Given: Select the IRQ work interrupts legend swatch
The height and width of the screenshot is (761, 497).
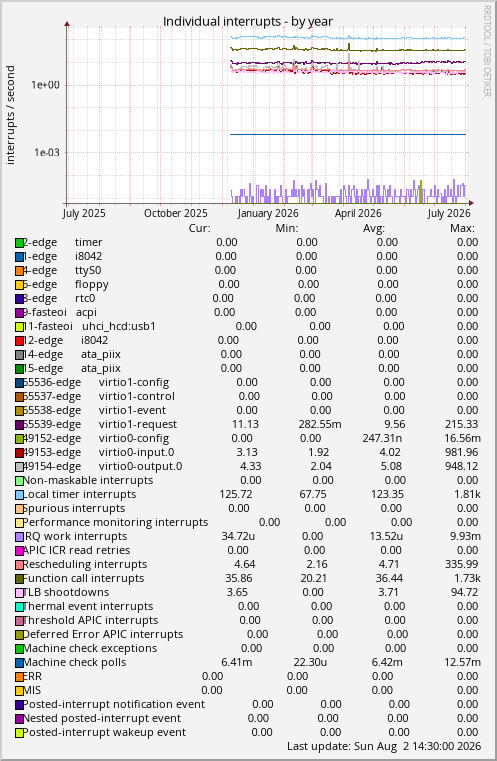Looking at the screenshot, I should [x=19, y=537].
